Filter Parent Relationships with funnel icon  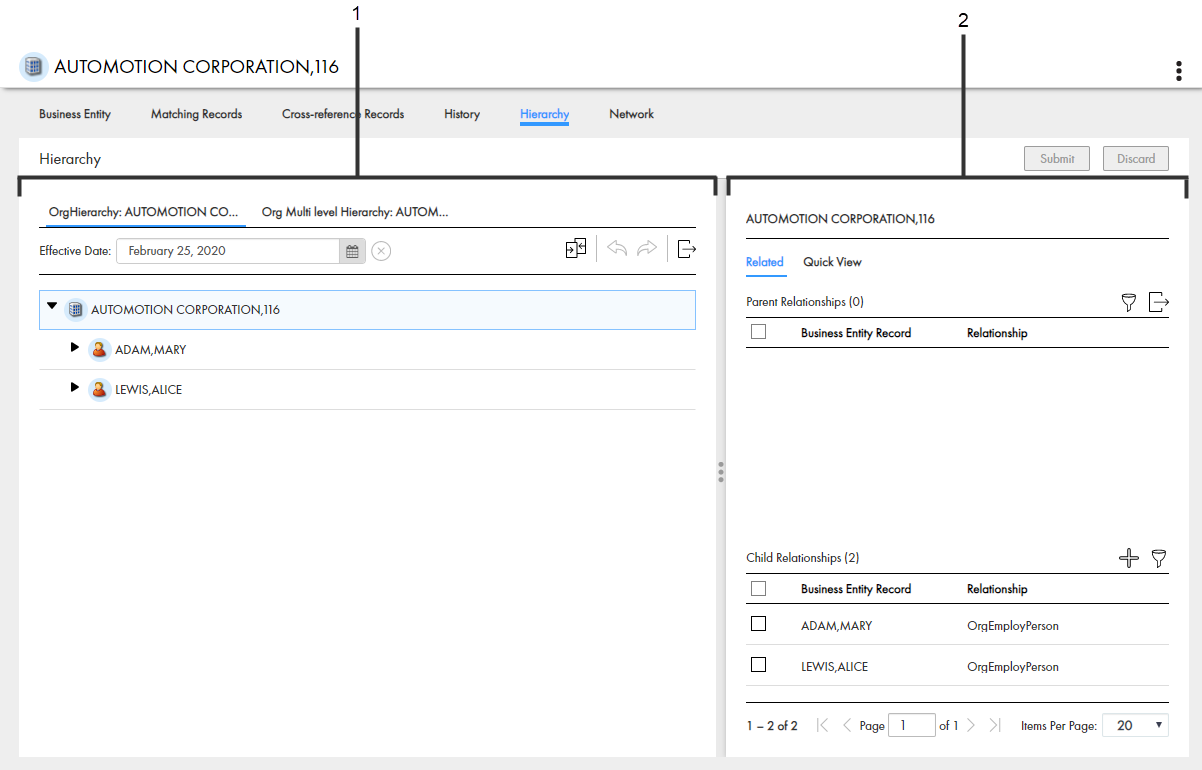pos(1129,302)
